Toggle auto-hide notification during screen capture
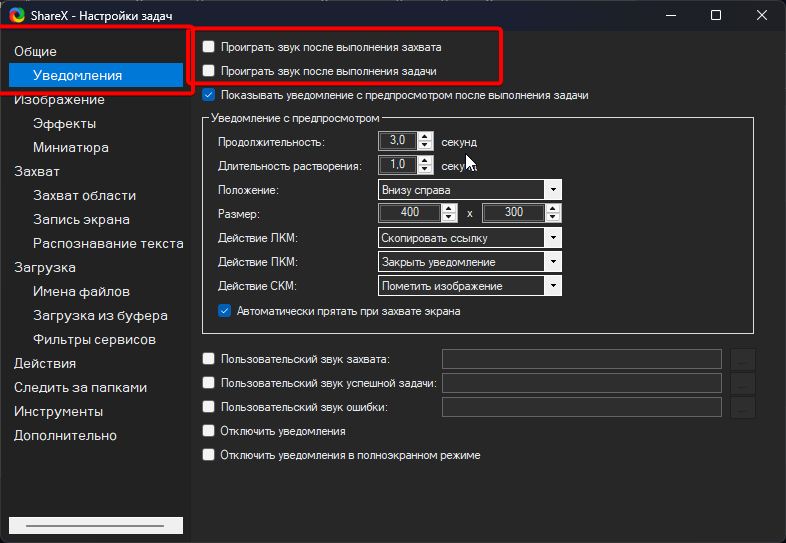The width and height of the screenshot is (786, 543). [225, 311]
